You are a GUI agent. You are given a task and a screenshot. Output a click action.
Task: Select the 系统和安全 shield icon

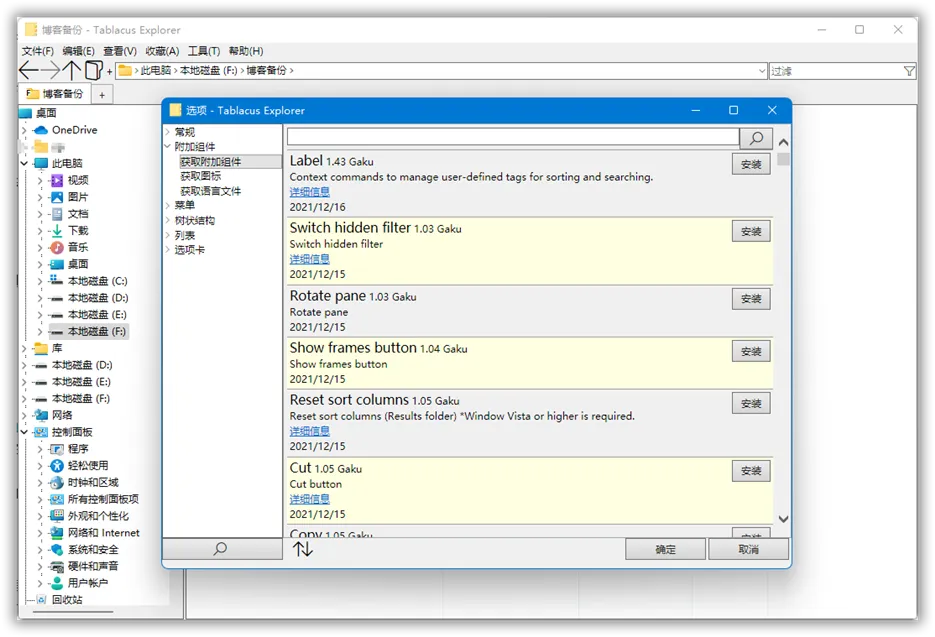[57, 549]
